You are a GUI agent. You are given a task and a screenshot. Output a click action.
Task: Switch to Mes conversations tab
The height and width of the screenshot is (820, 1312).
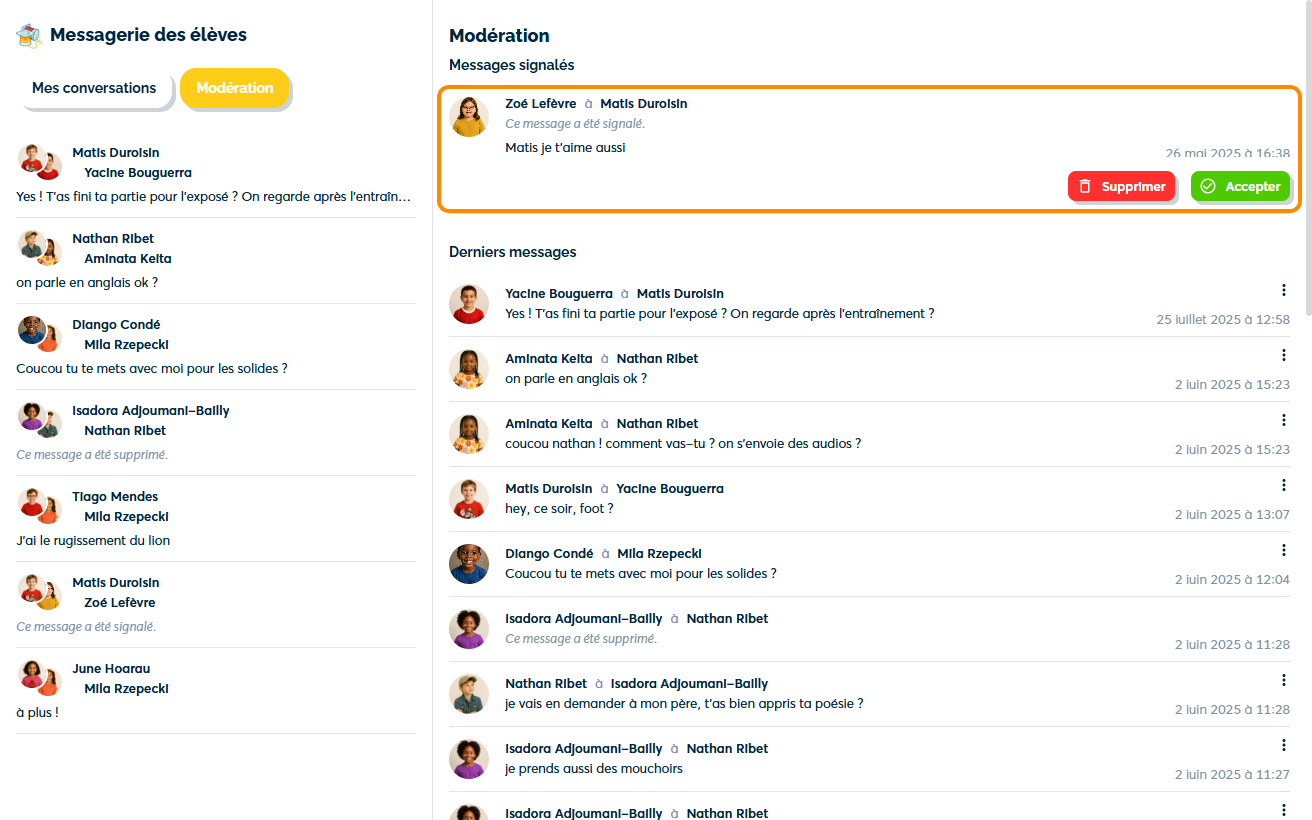tap(94, 88)
